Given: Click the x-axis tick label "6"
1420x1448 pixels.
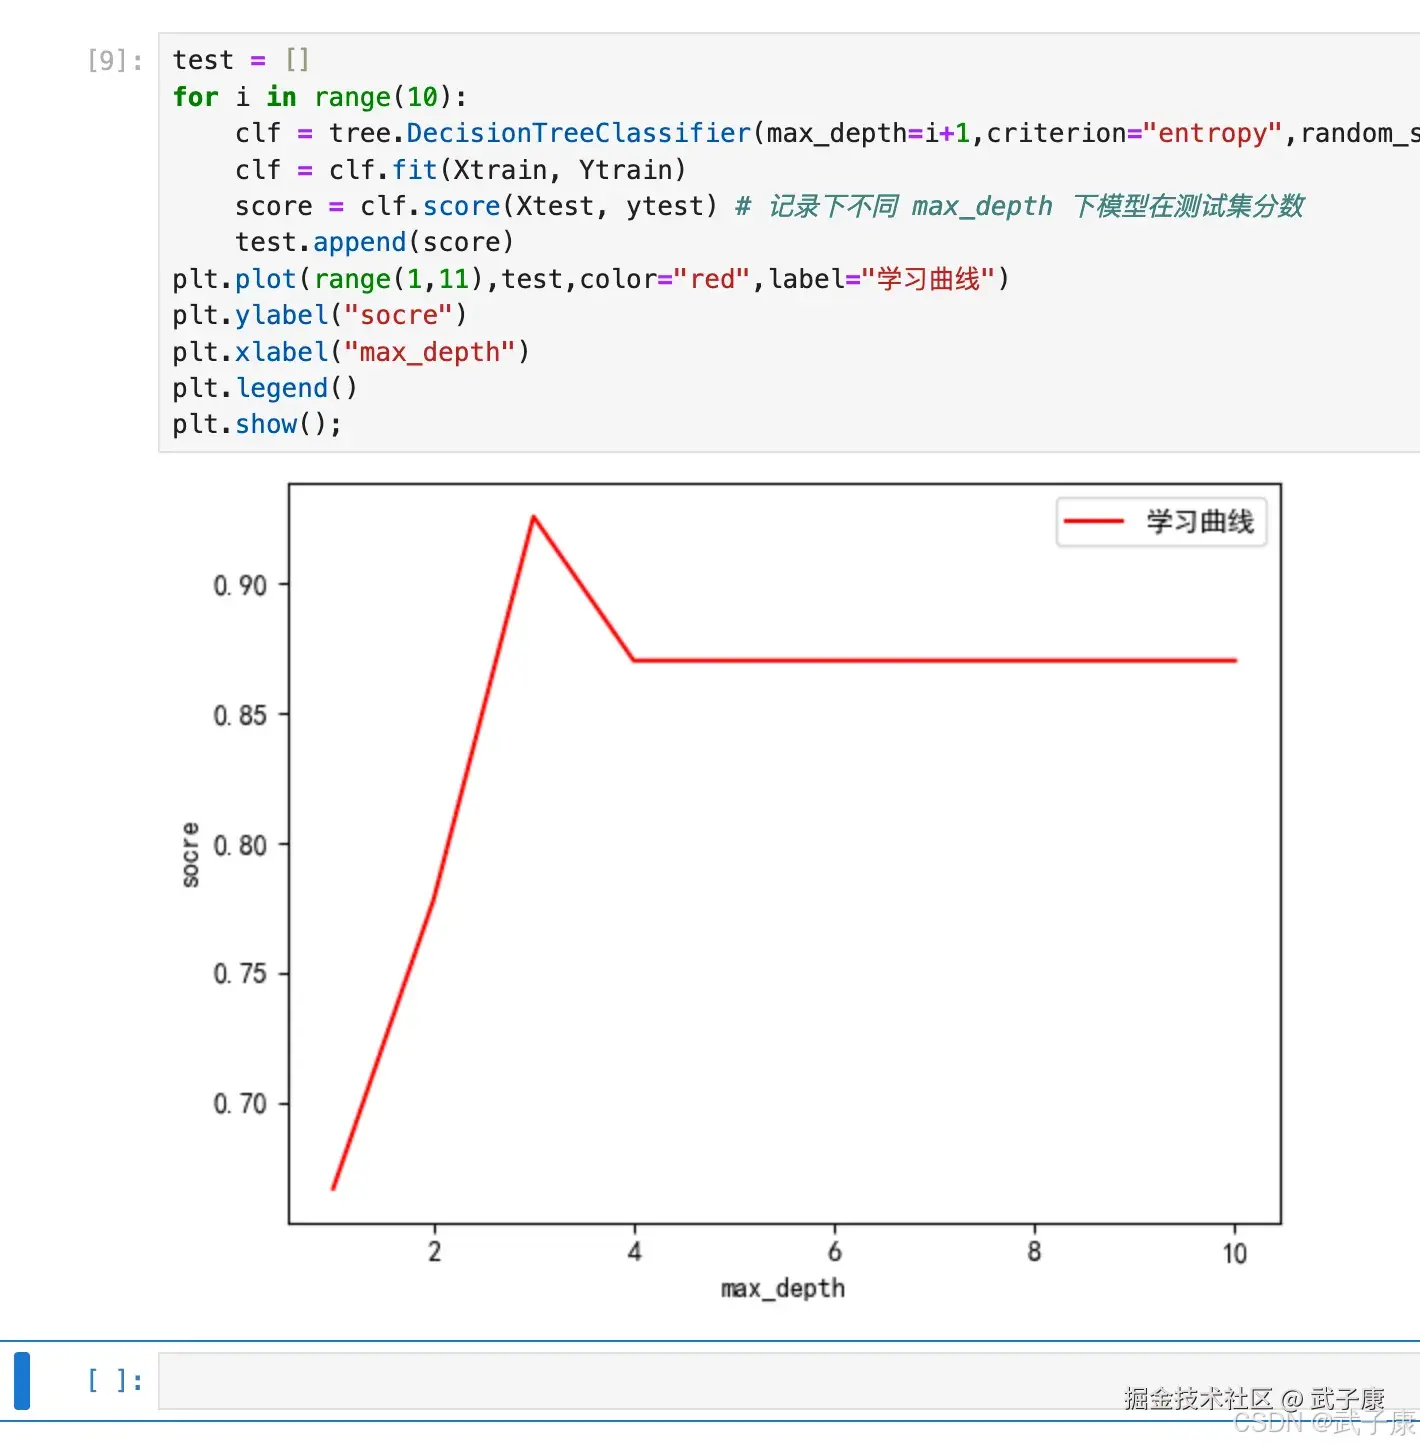Looking at the screenshot, I should 835,1252.
